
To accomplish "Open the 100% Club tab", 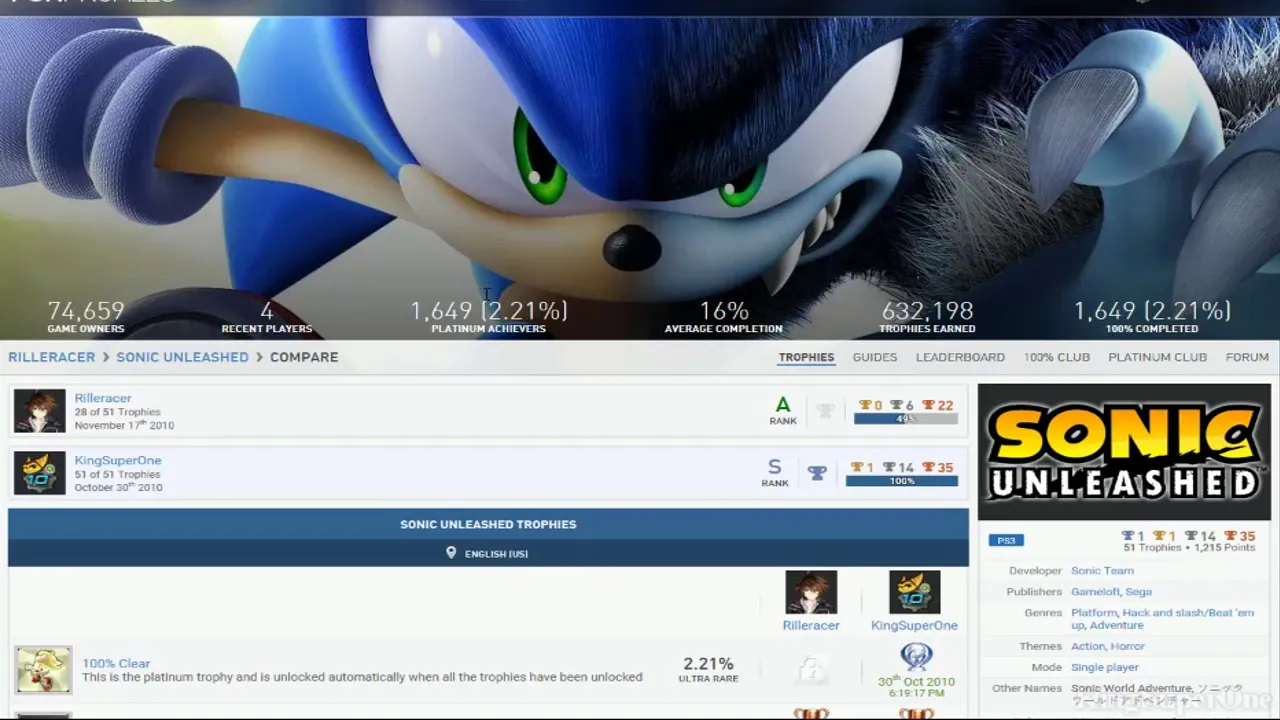I will coord(1056,357).
